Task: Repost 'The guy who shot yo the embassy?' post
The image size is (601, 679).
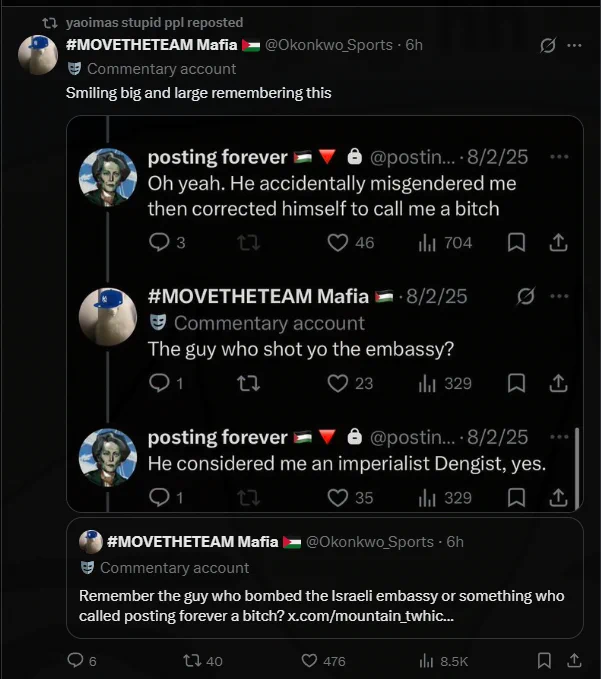Action: (x=249, y=383)
